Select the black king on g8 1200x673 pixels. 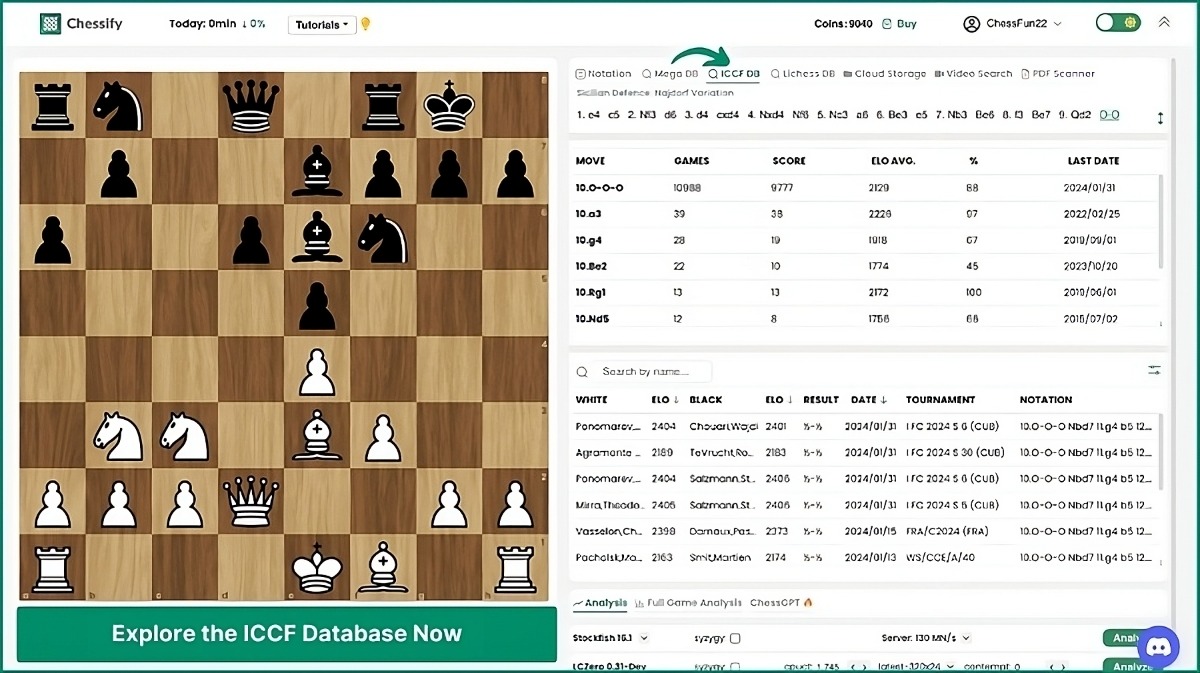[x=450, y=104]
